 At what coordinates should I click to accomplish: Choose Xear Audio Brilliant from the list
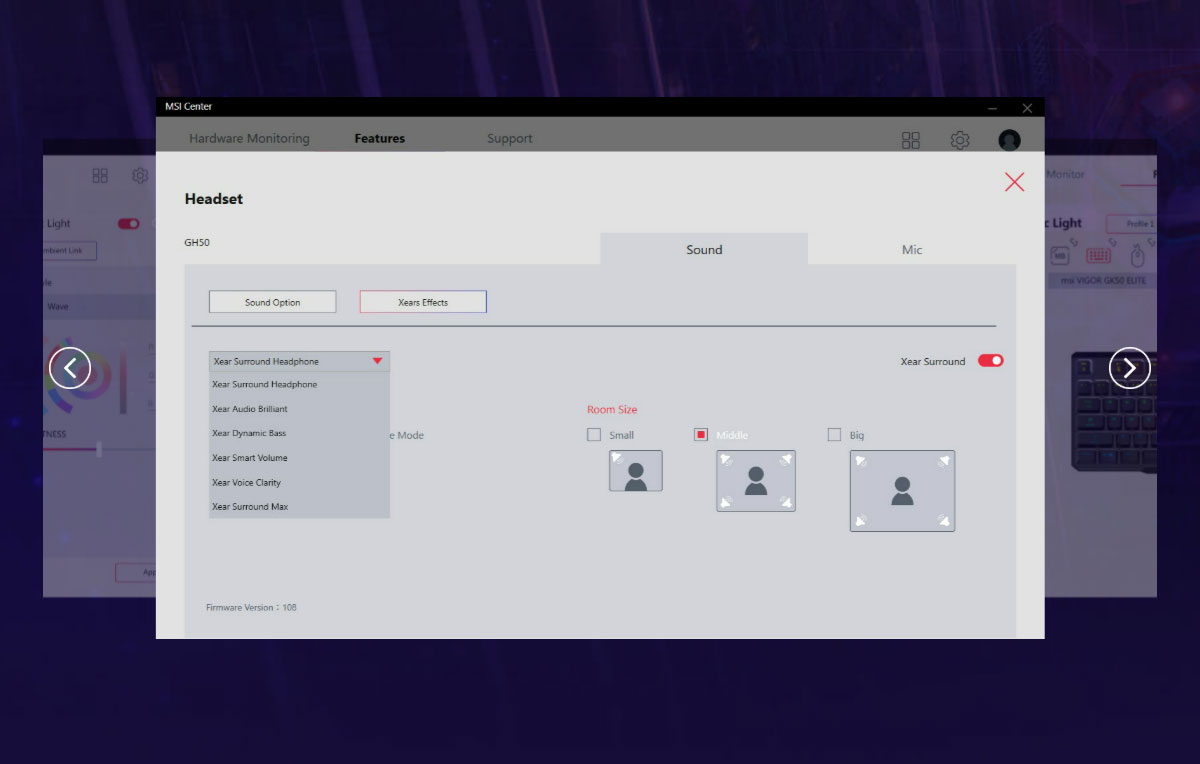pos(299,409)
